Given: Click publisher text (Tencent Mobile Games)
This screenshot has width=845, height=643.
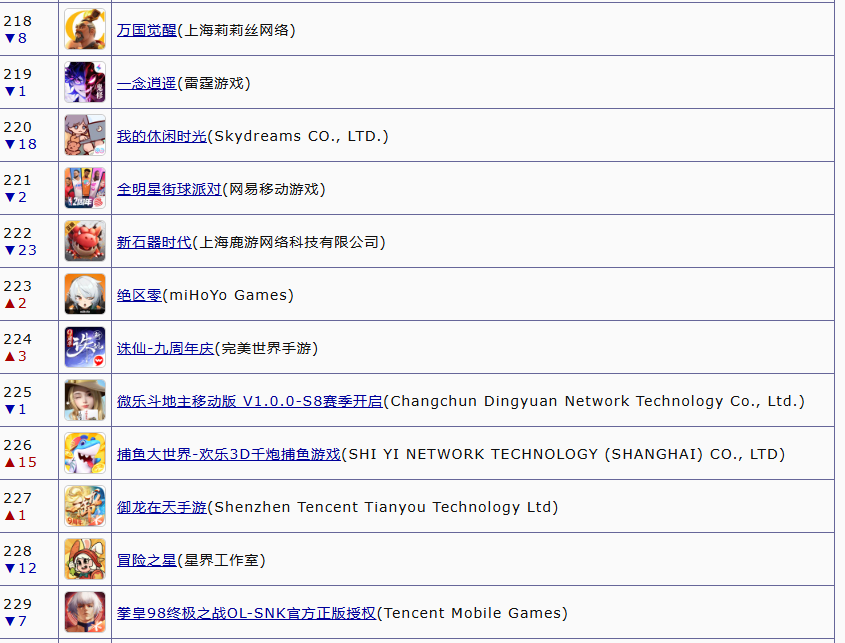Looking at the screenshot, I should click(x=472, y=613).
